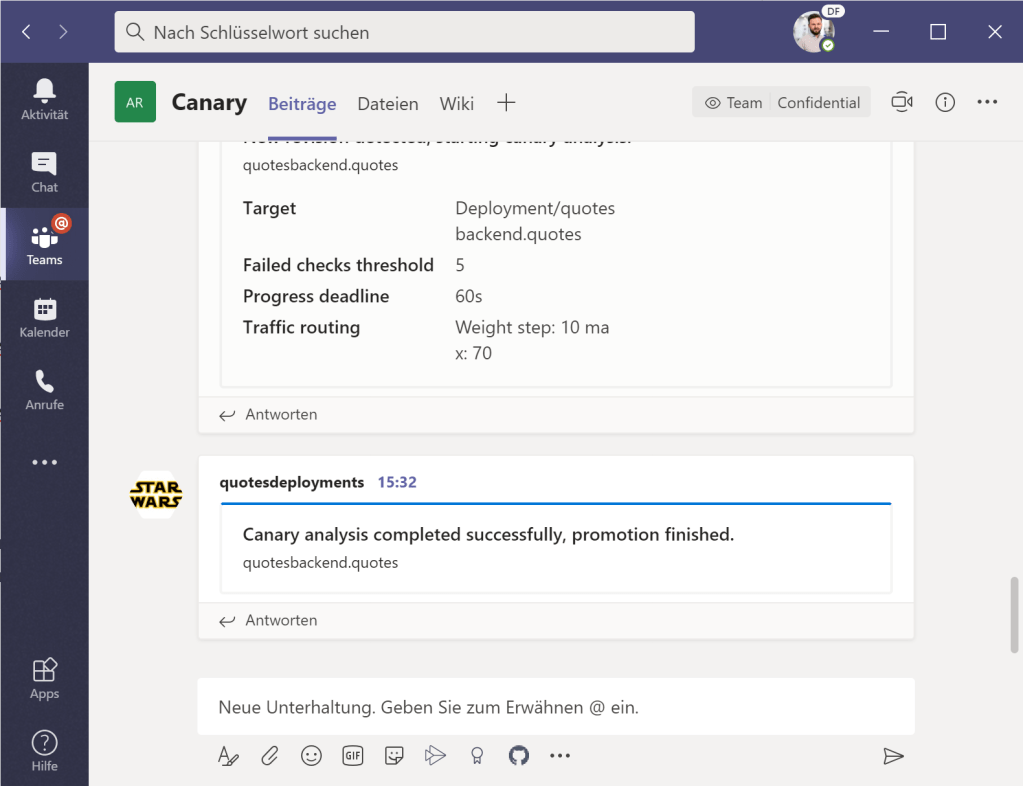Open the emoji picker
The image size is (1023, 786).
(x=311, y=756)
